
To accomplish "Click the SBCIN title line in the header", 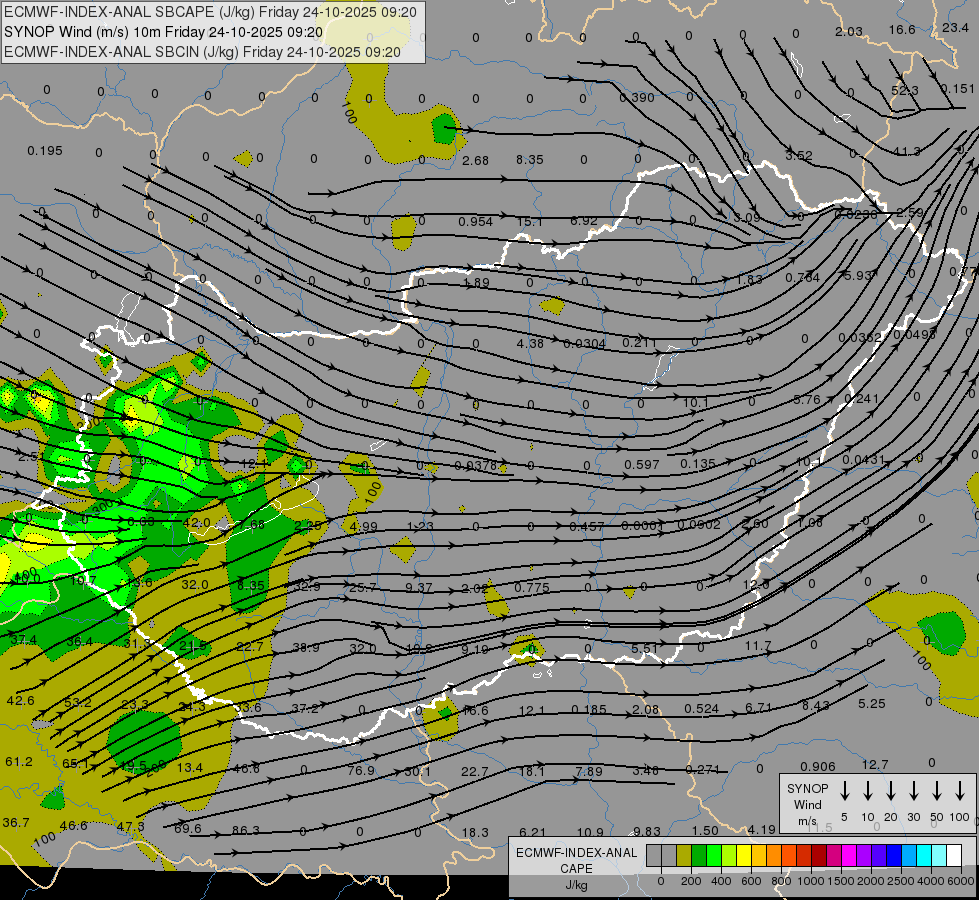I will [x=202, y=52].
